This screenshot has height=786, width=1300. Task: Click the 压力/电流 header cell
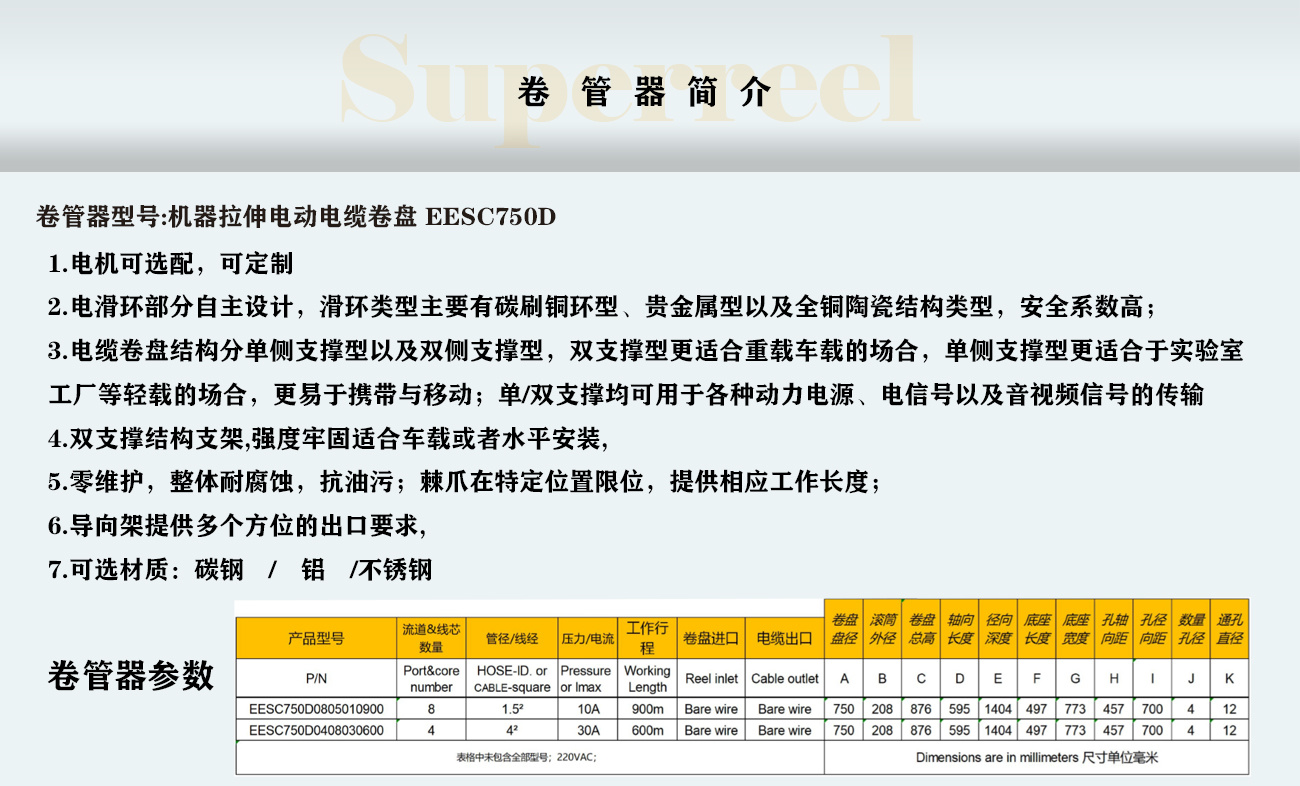coord(587,638)
